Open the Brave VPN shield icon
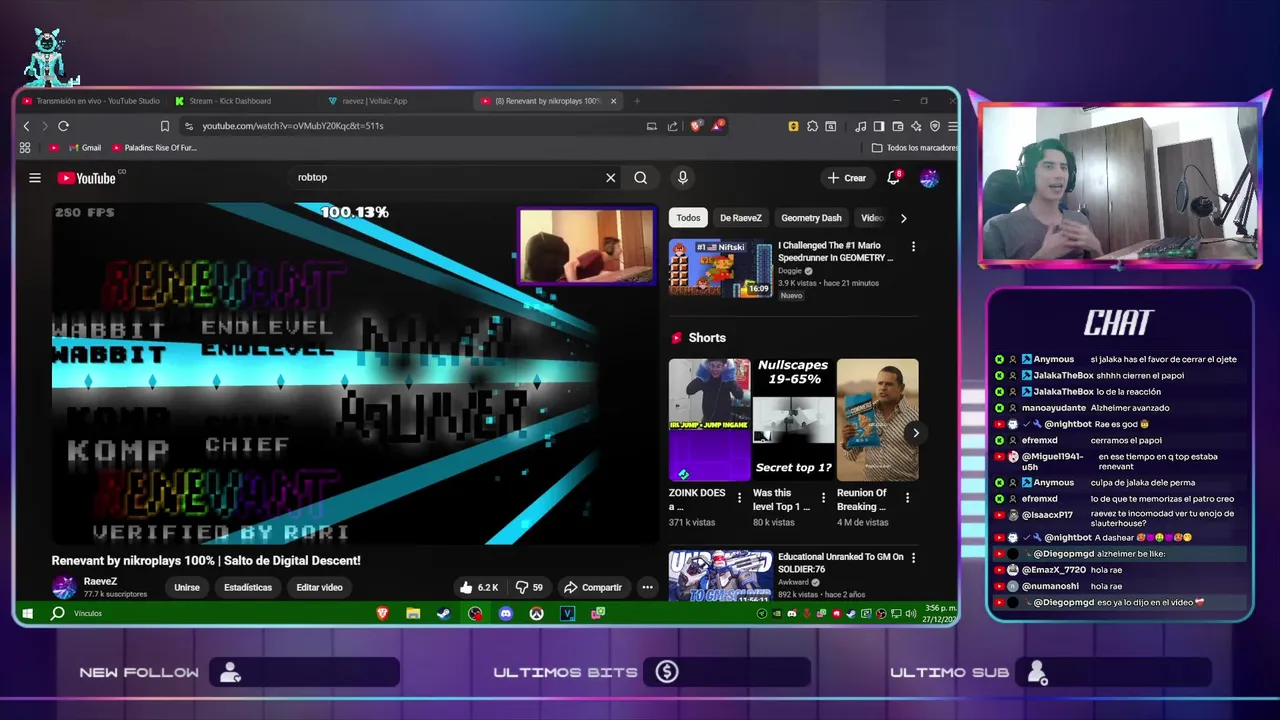Screen dimensions: 1280x720 tap(935, 126)
